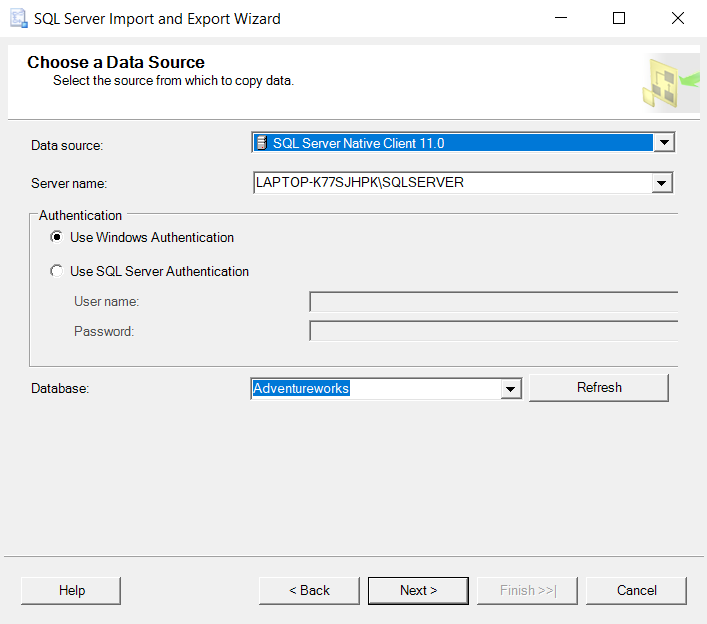This screenshot has height=624, width=707.
Task: Click the server icon in Data source box
Action: [262, 143]
